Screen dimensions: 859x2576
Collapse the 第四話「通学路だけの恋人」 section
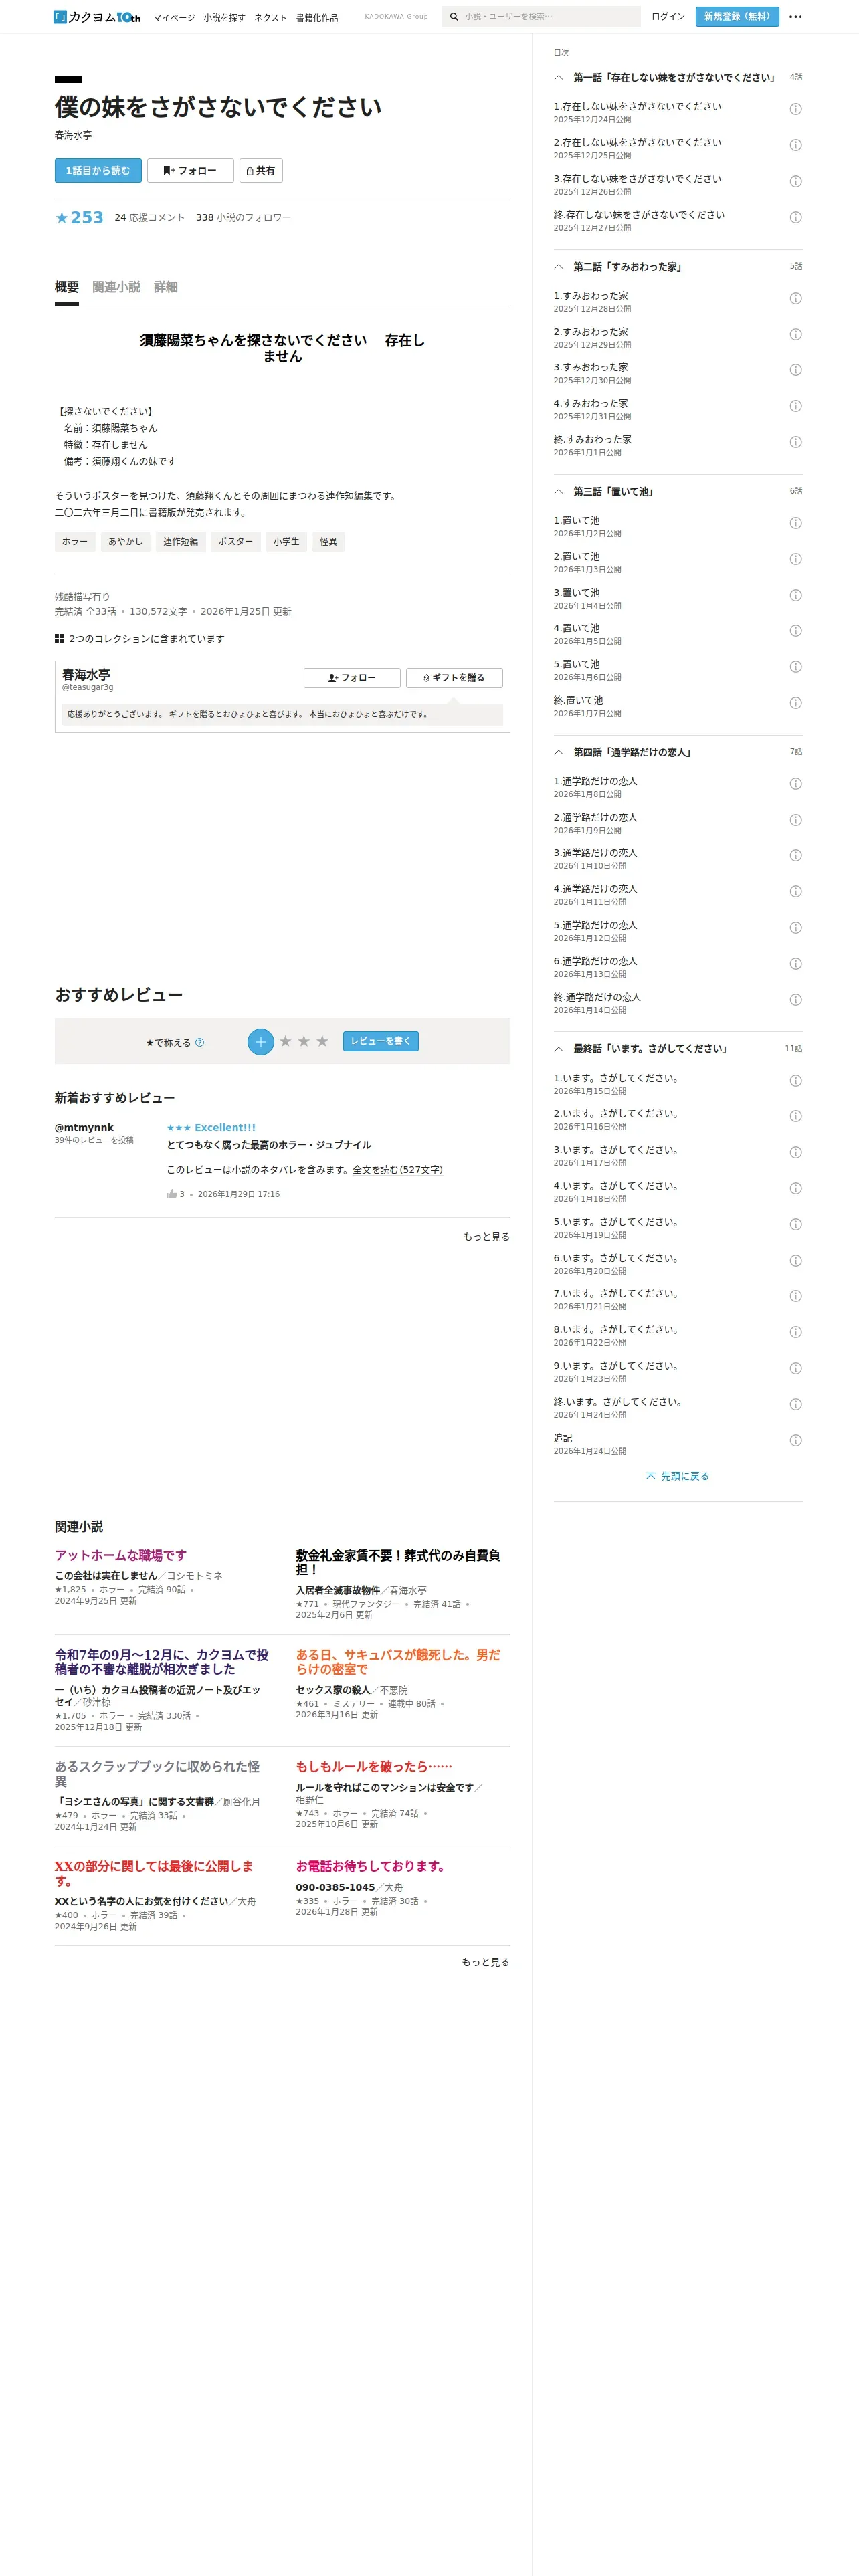(x=559, y=752)
